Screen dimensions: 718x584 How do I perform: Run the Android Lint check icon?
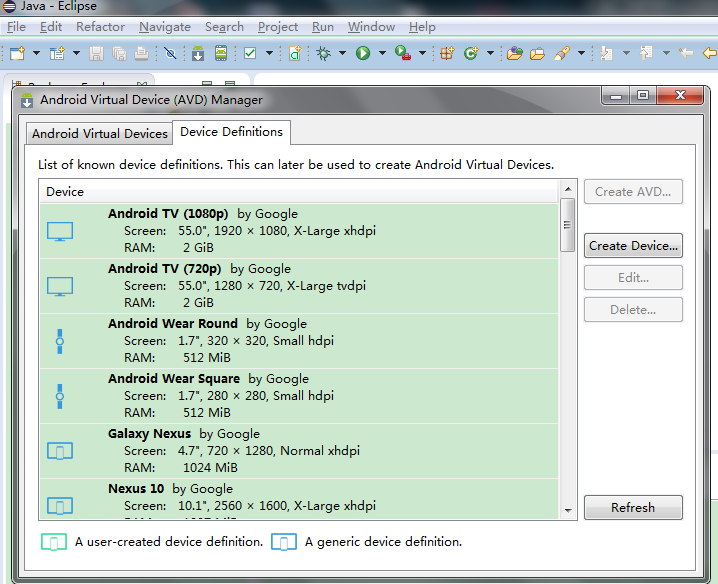250,53
